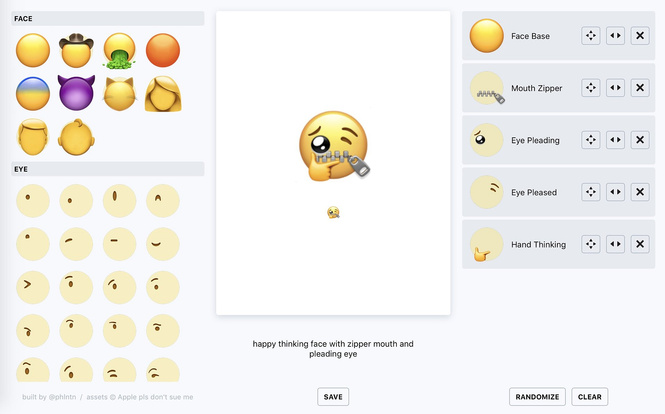Click move handle for Mouth Zipper
Viewport: 665px width, 414px height.
590,88
